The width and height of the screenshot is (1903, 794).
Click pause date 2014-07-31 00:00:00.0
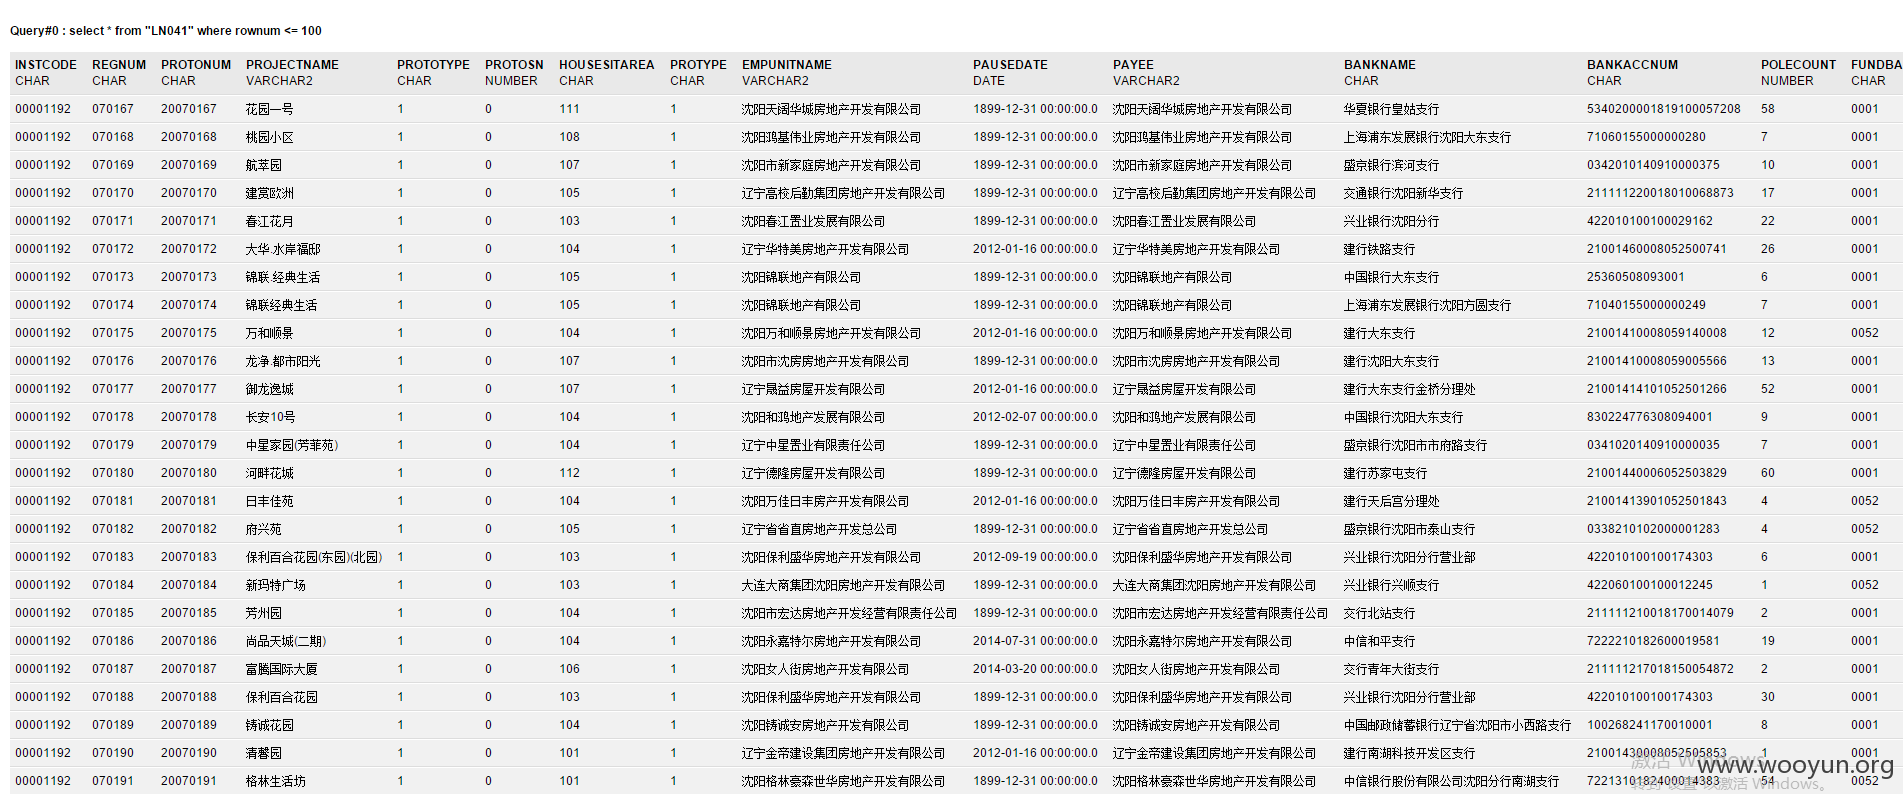click(1035, 641)
